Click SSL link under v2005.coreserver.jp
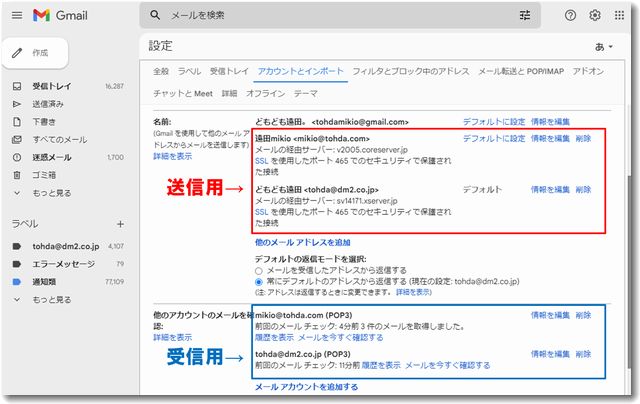Viewport: 640px width, 404px height. click(262, 161)
